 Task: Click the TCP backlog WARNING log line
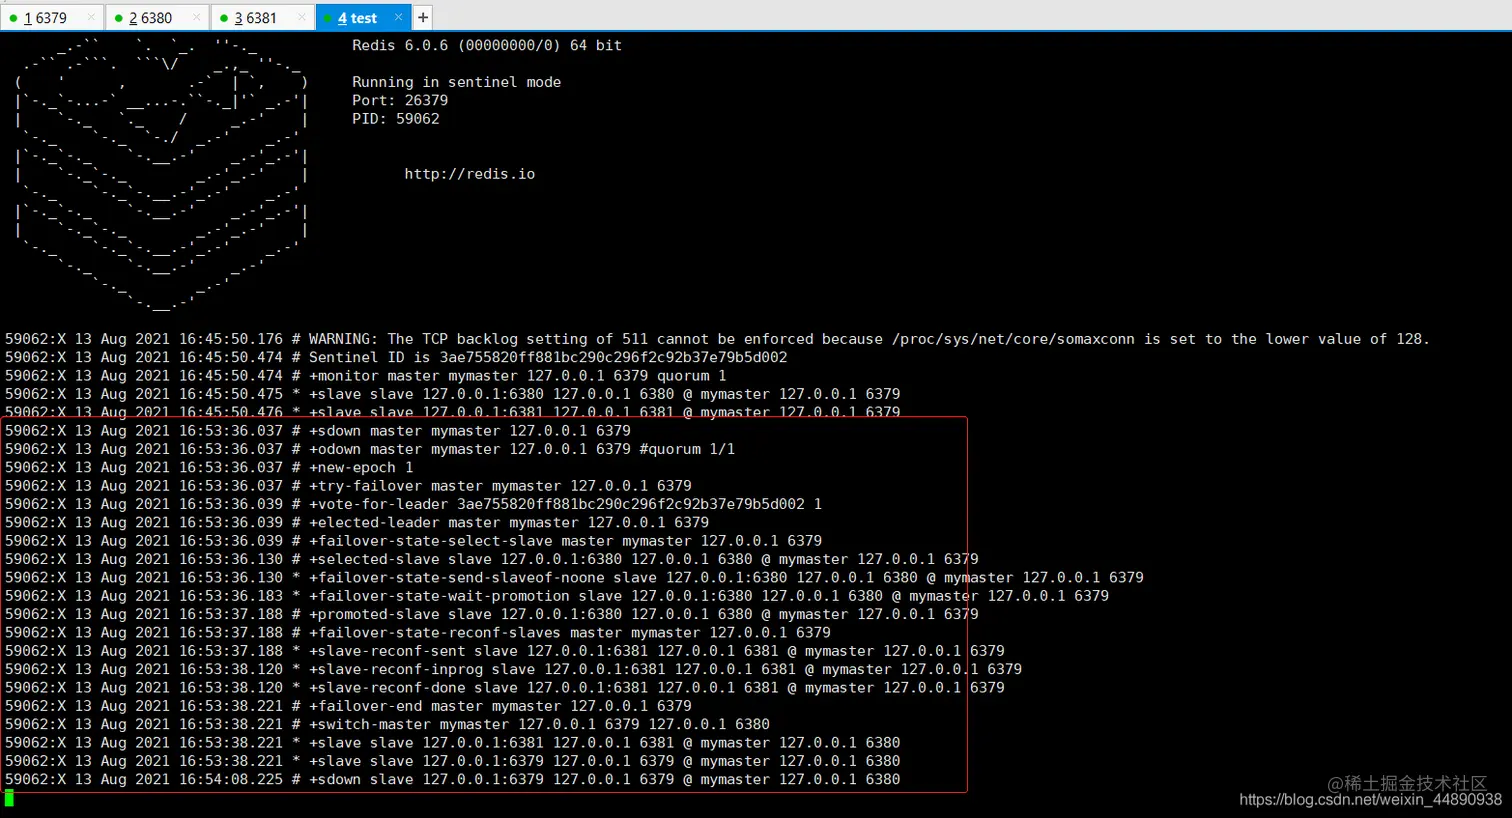(717, 339)
